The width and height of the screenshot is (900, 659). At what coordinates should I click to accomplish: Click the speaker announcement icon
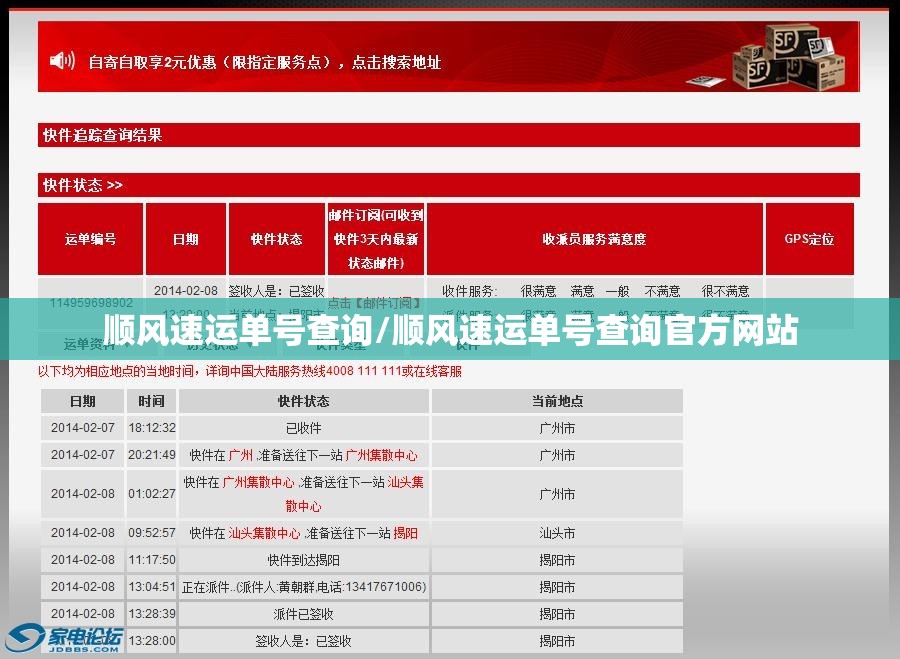pyautogui.click(x=62, y=60)
